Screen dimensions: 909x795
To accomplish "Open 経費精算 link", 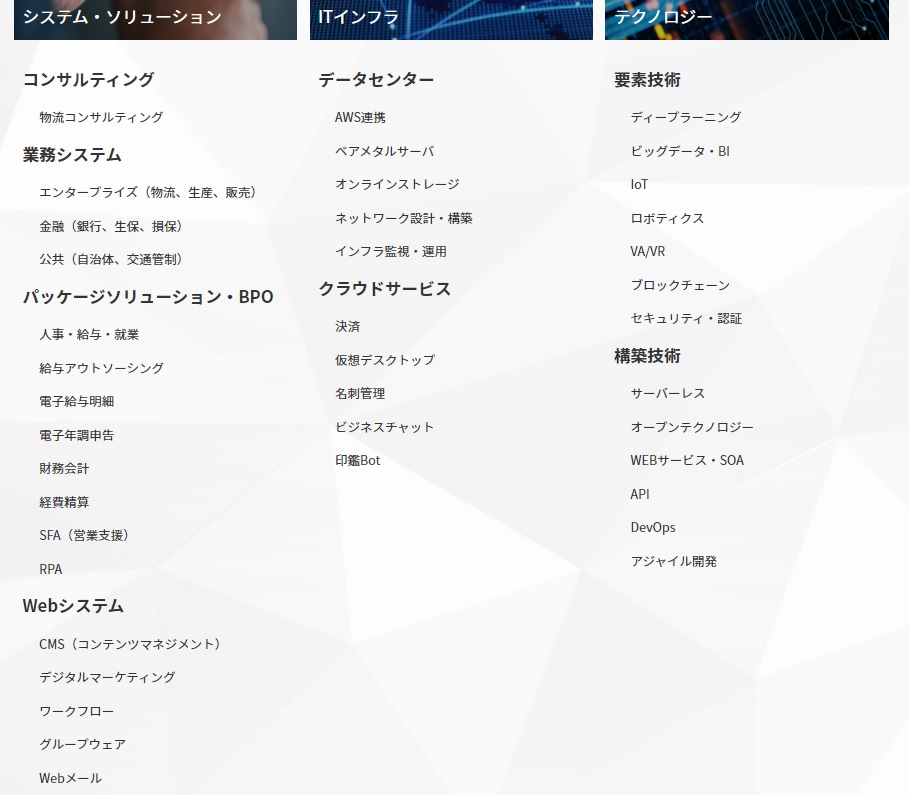I will click(64, 502).
